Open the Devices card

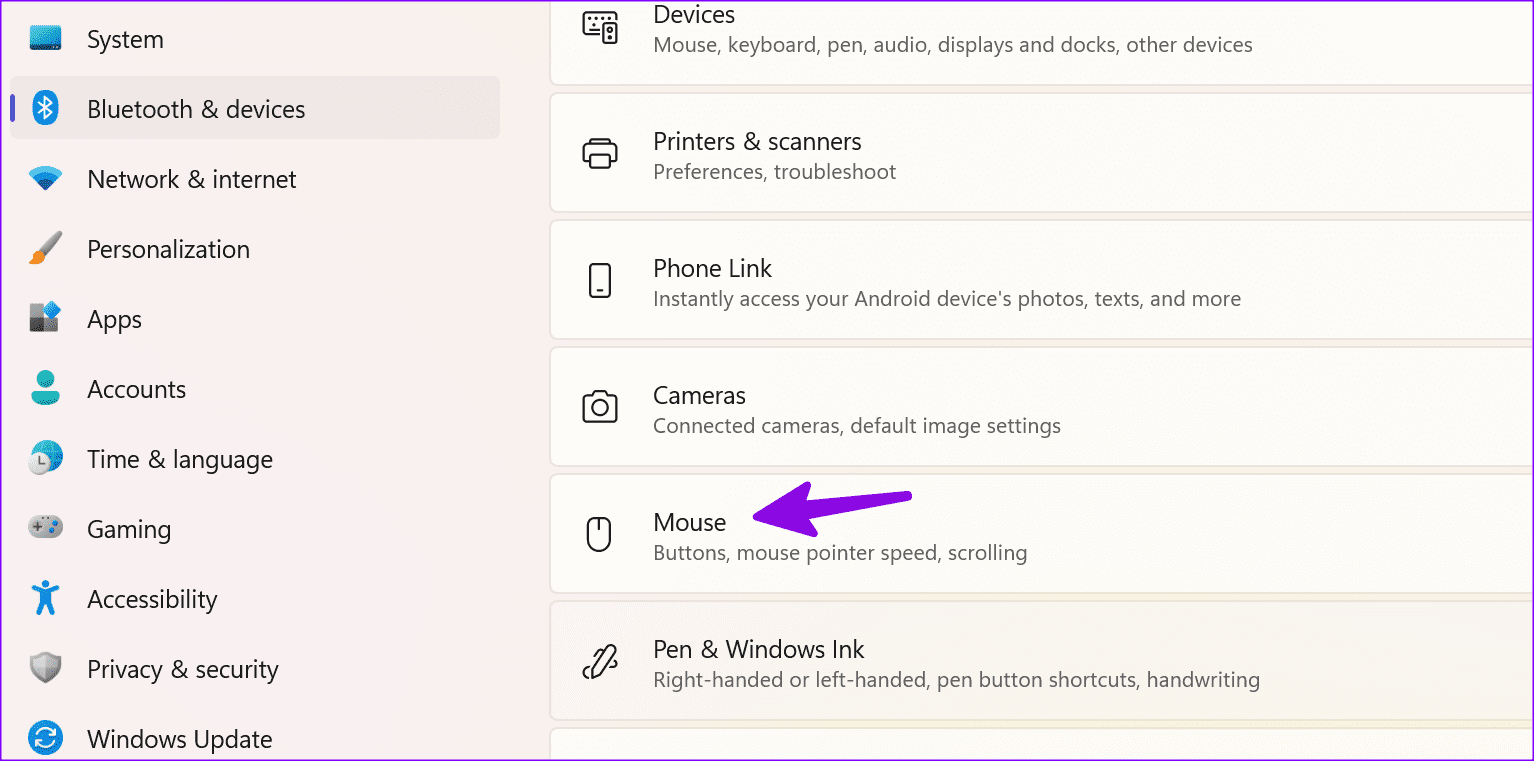(x=1042, y=42)
